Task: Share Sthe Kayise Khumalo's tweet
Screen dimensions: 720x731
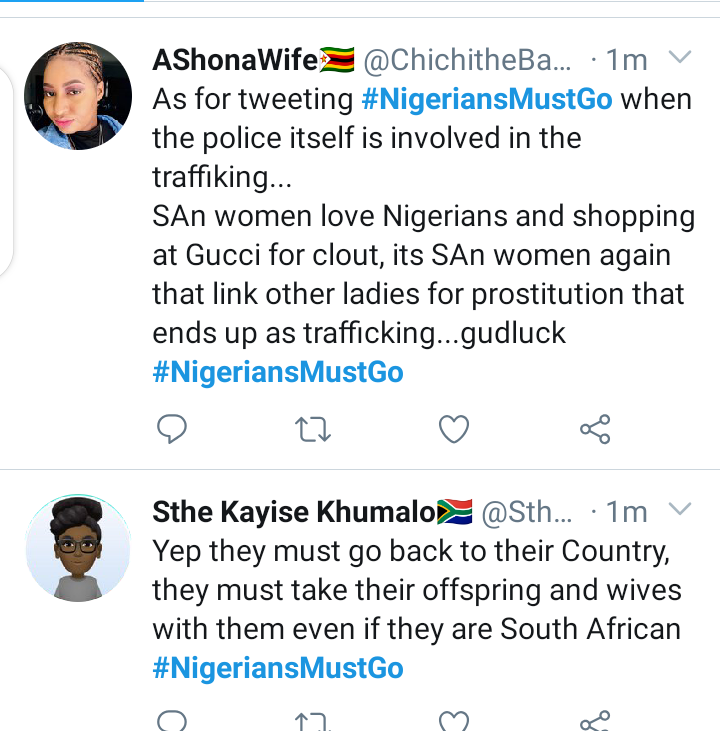Action: [x=595, y=721]
